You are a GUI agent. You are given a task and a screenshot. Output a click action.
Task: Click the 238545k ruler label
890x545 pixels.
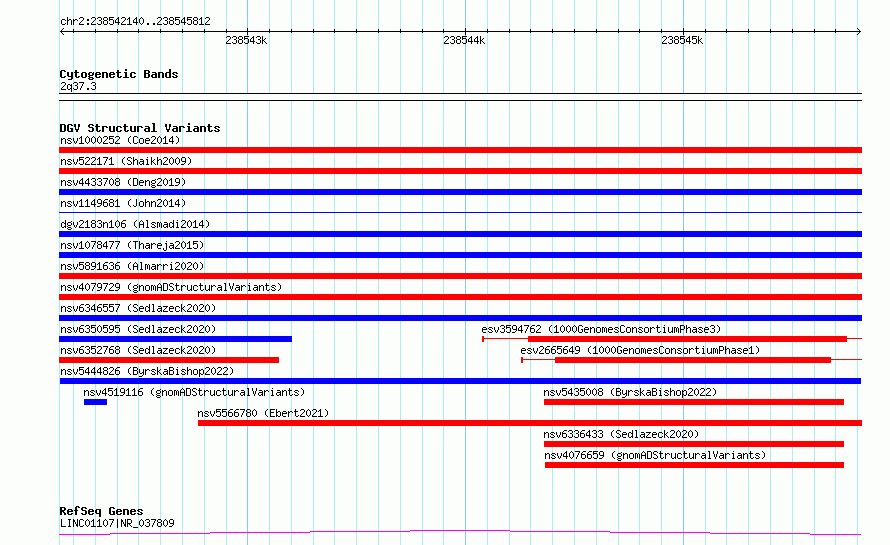[682, 40]
